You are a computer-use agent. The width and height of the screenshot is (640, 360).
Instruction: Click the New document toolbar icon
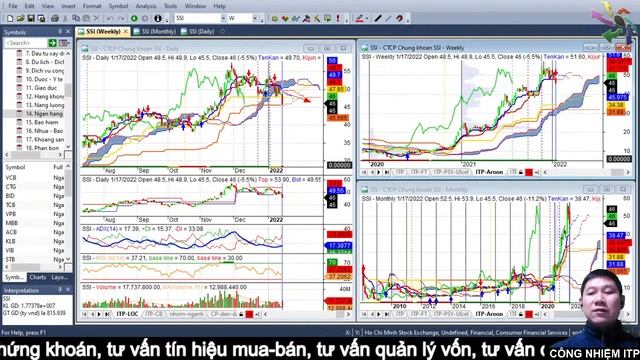click(10, 18)
